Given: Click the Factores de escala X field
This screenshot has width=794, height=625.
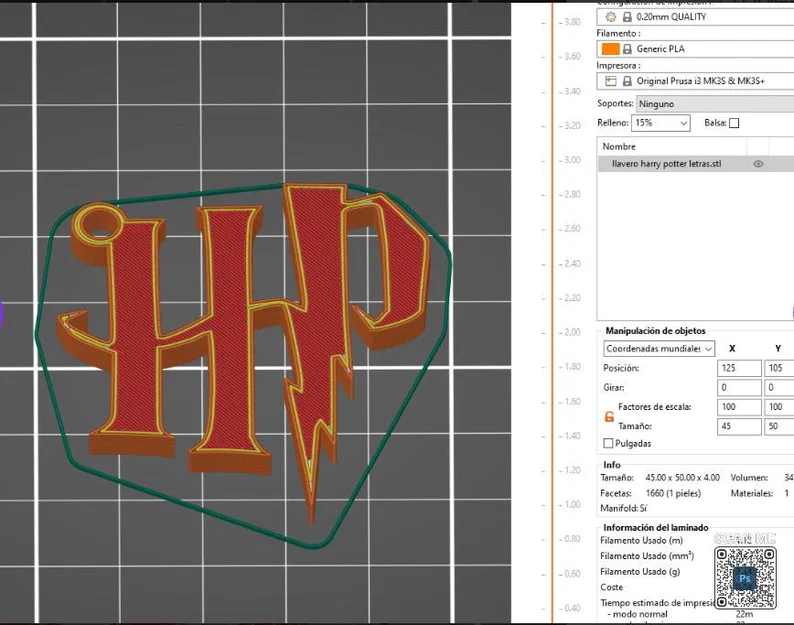Looking at the screenshot, I should point(739,407).
